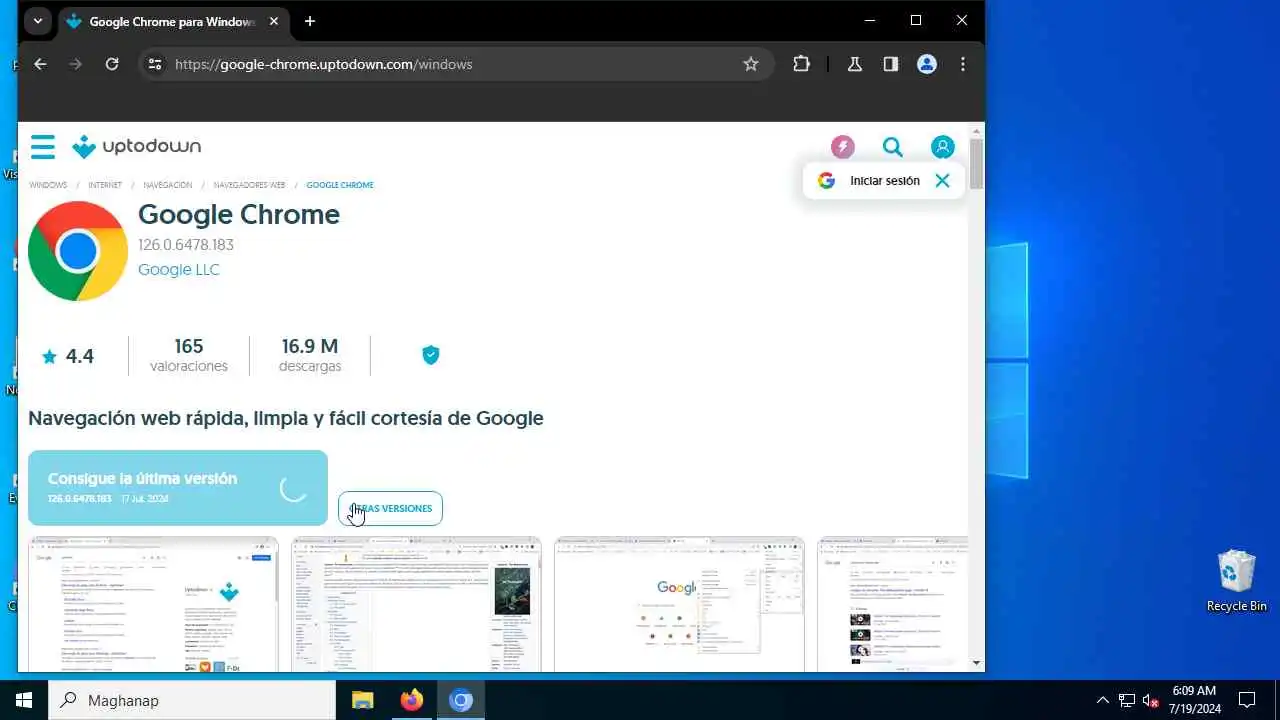Toggle the Chrome side panel
The image size is (1280, 720).
[x=891, y=64]
